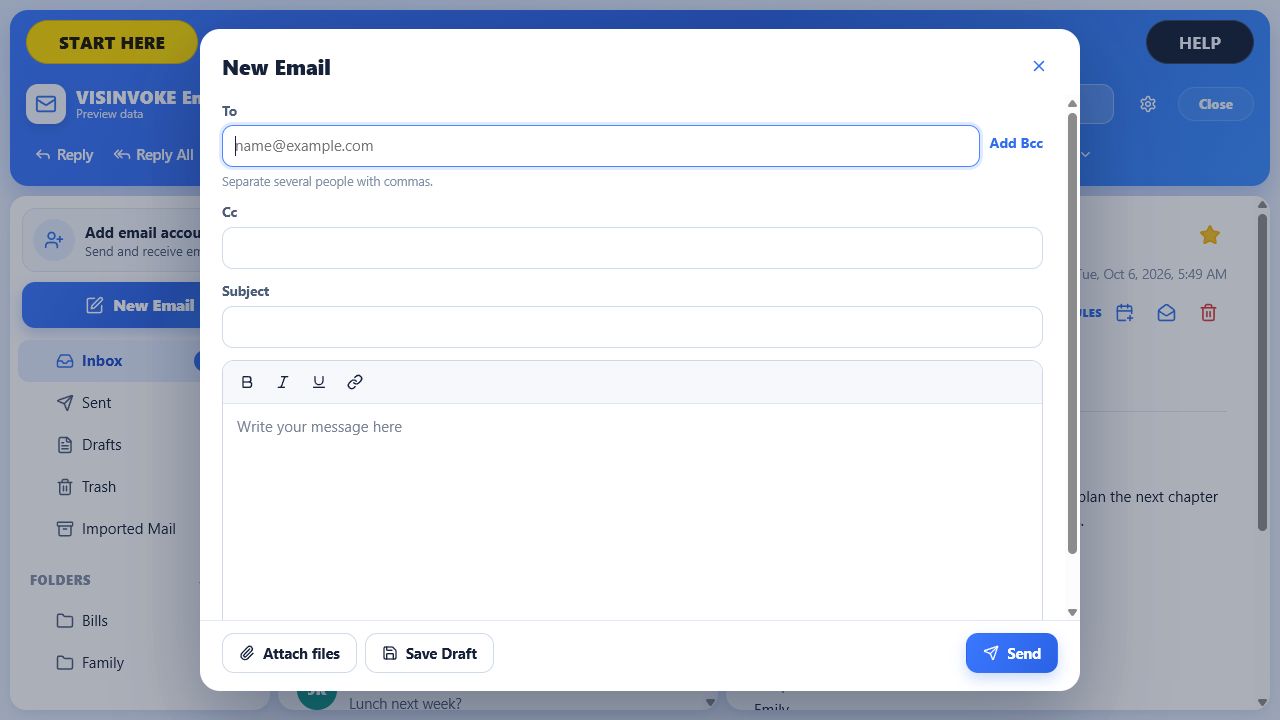This screenshot has width=1280, height=720.
Task: Toggle bold formatting in the message editor
Action: pos(247,382)
